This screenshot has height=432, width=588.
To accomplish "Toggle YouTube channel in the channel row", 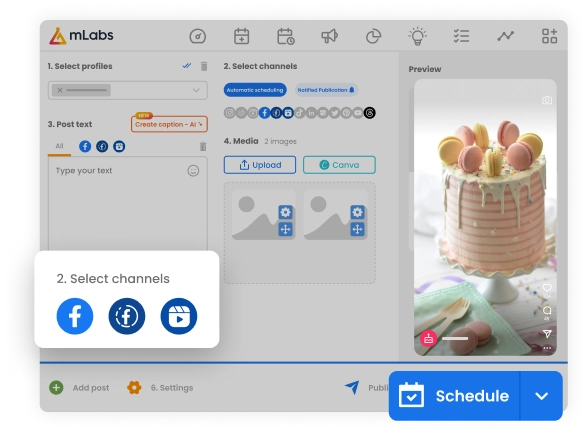I will click(358, 113).
